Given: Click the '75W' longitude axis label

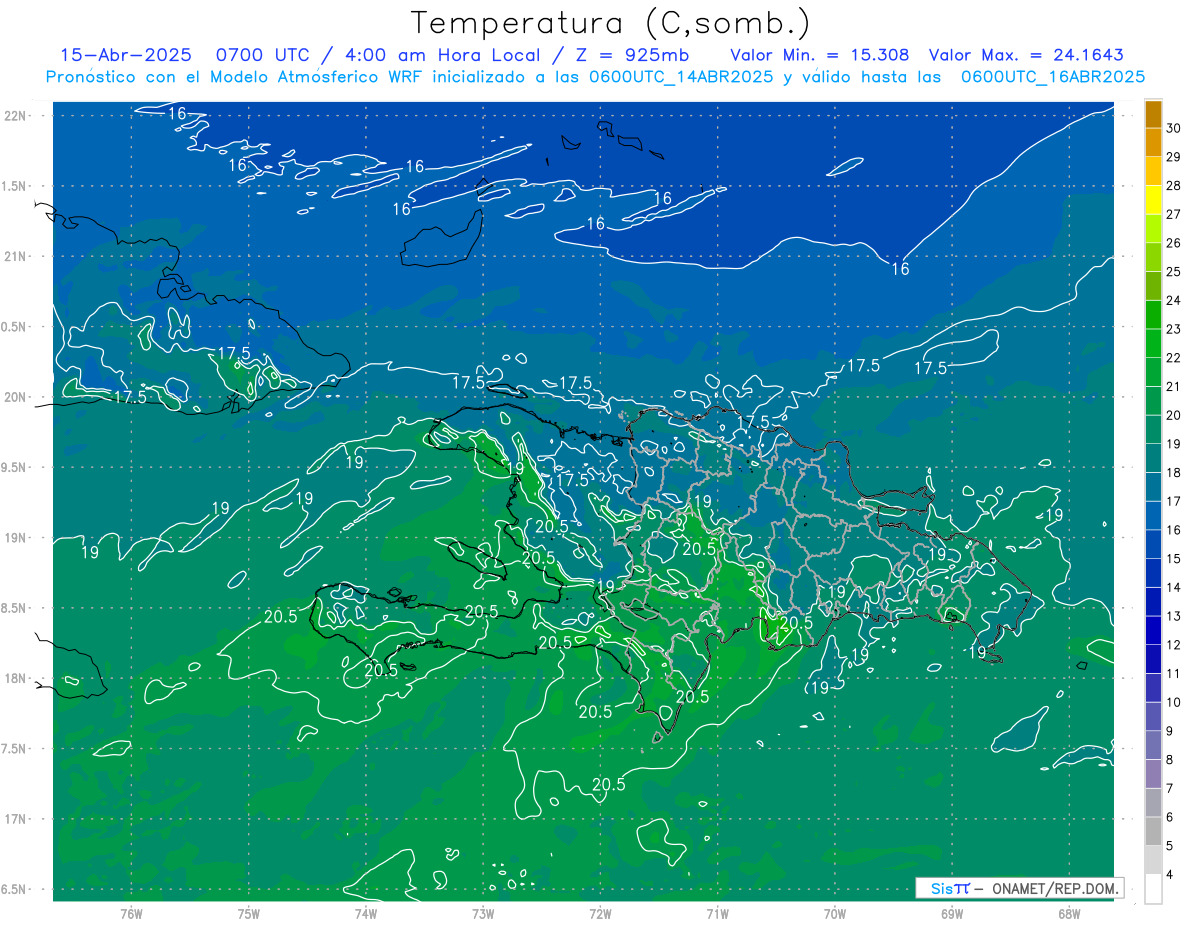Looking at the screenshot, I should pos(249,914).
